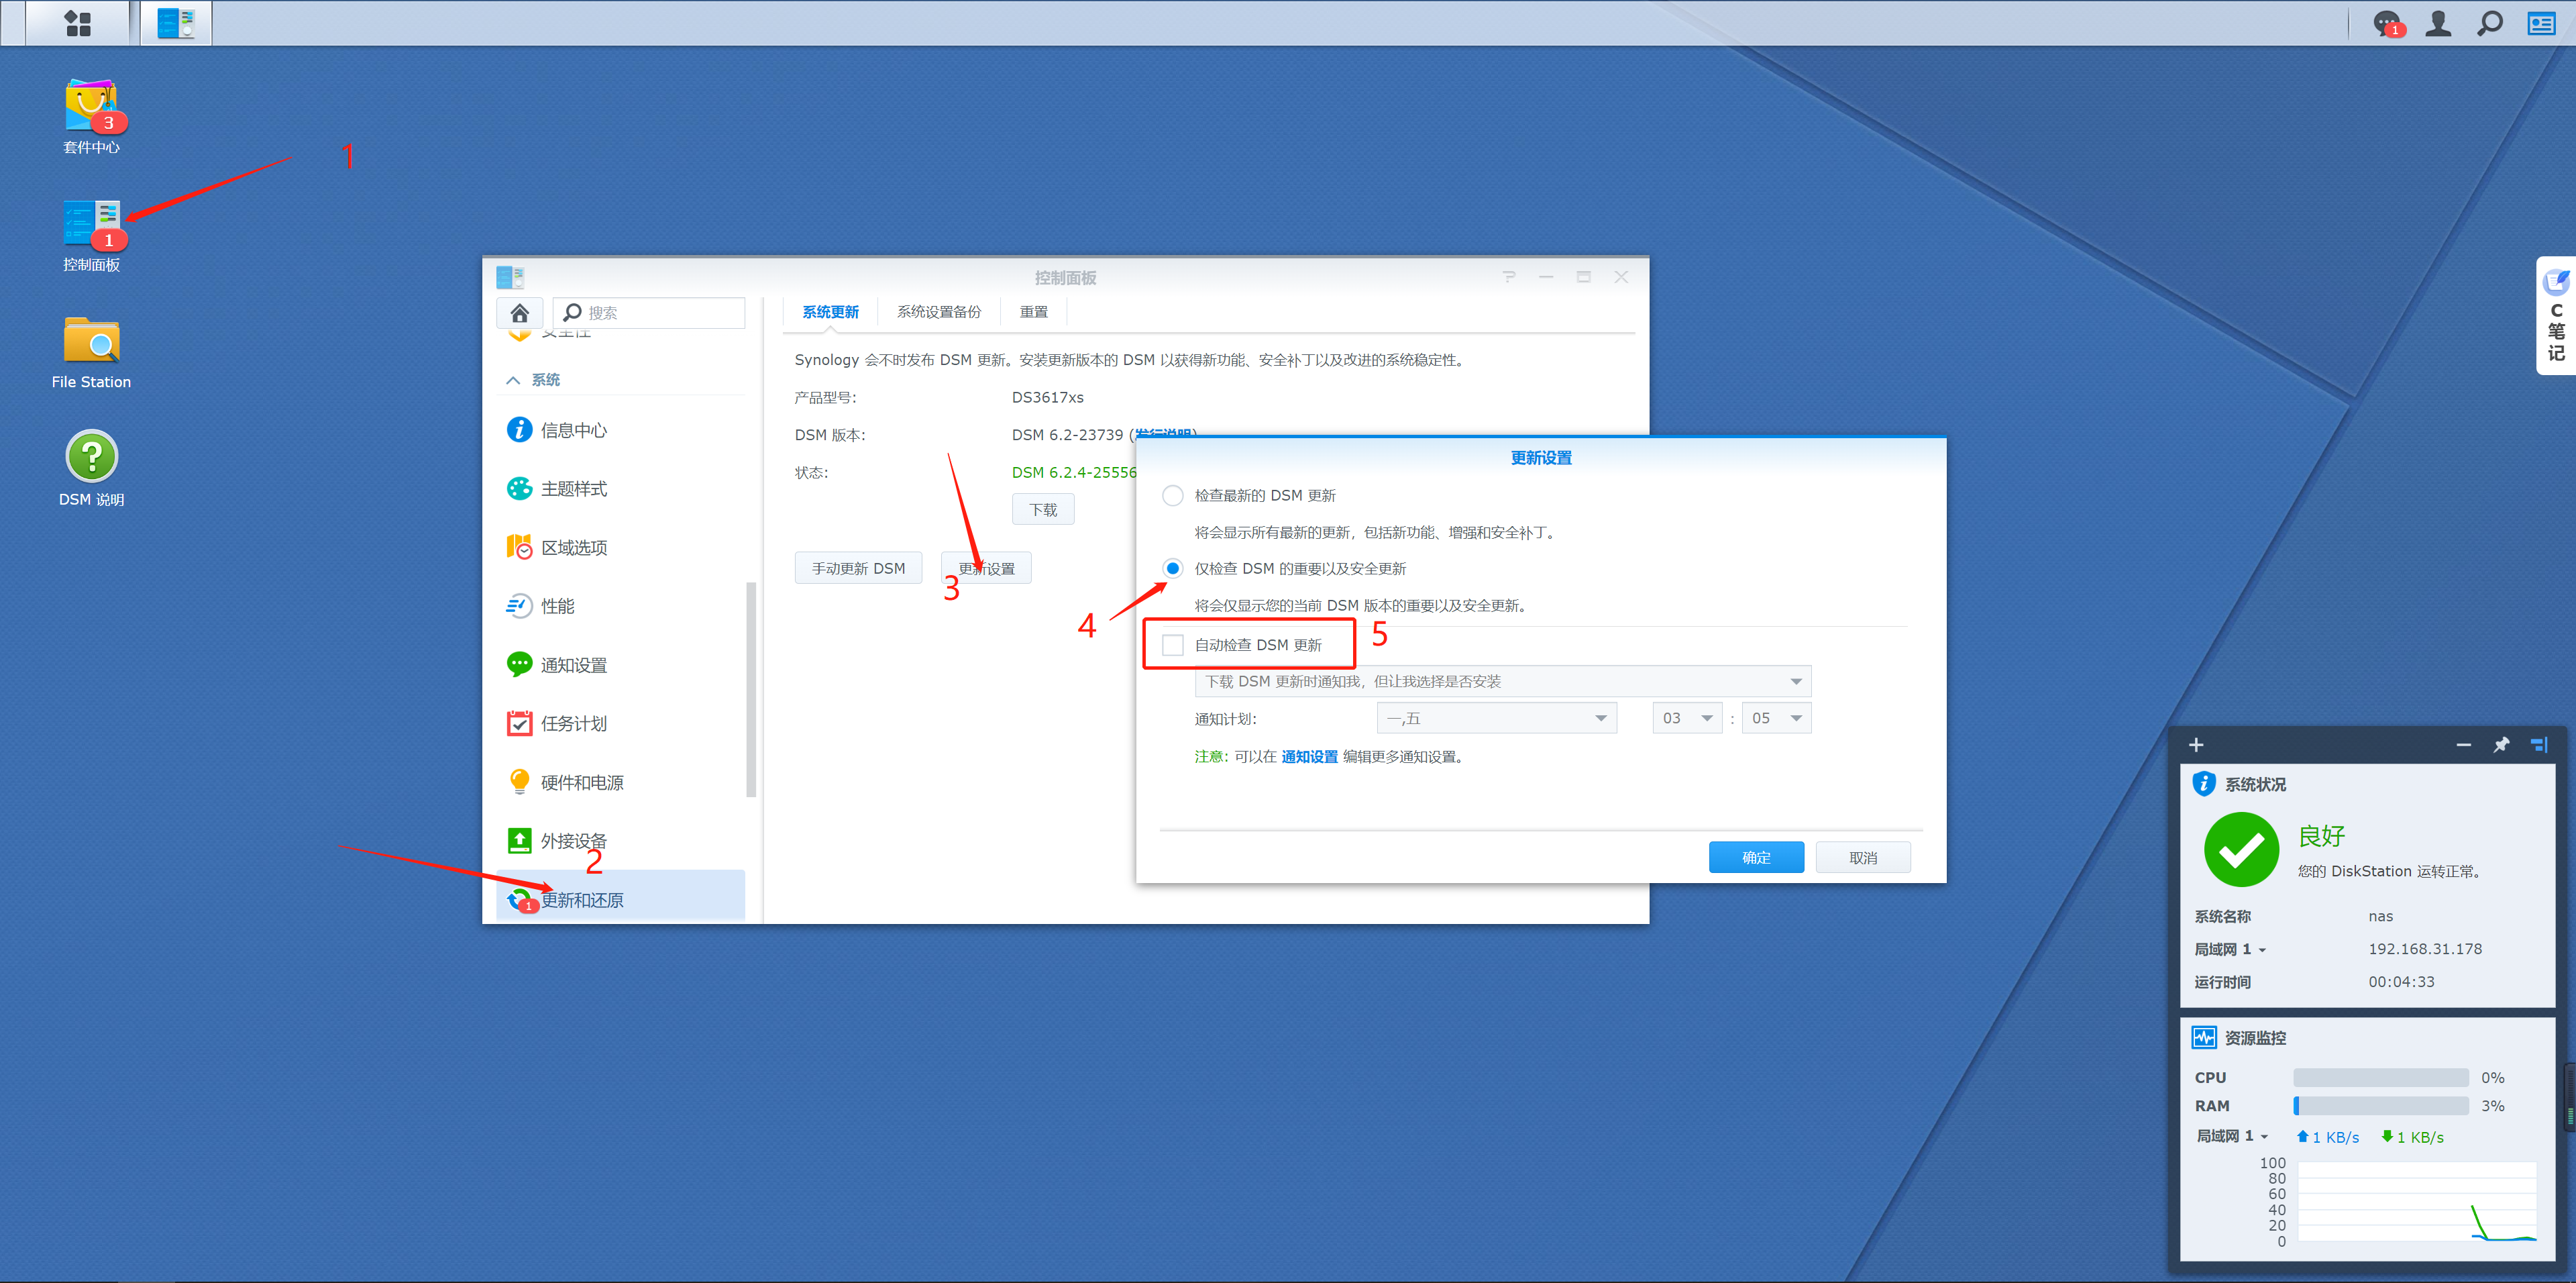This screenshot has height=1283, width=2576.
Task: Click the Control Panel sidebar scrollbar
Action: point(751,690)
